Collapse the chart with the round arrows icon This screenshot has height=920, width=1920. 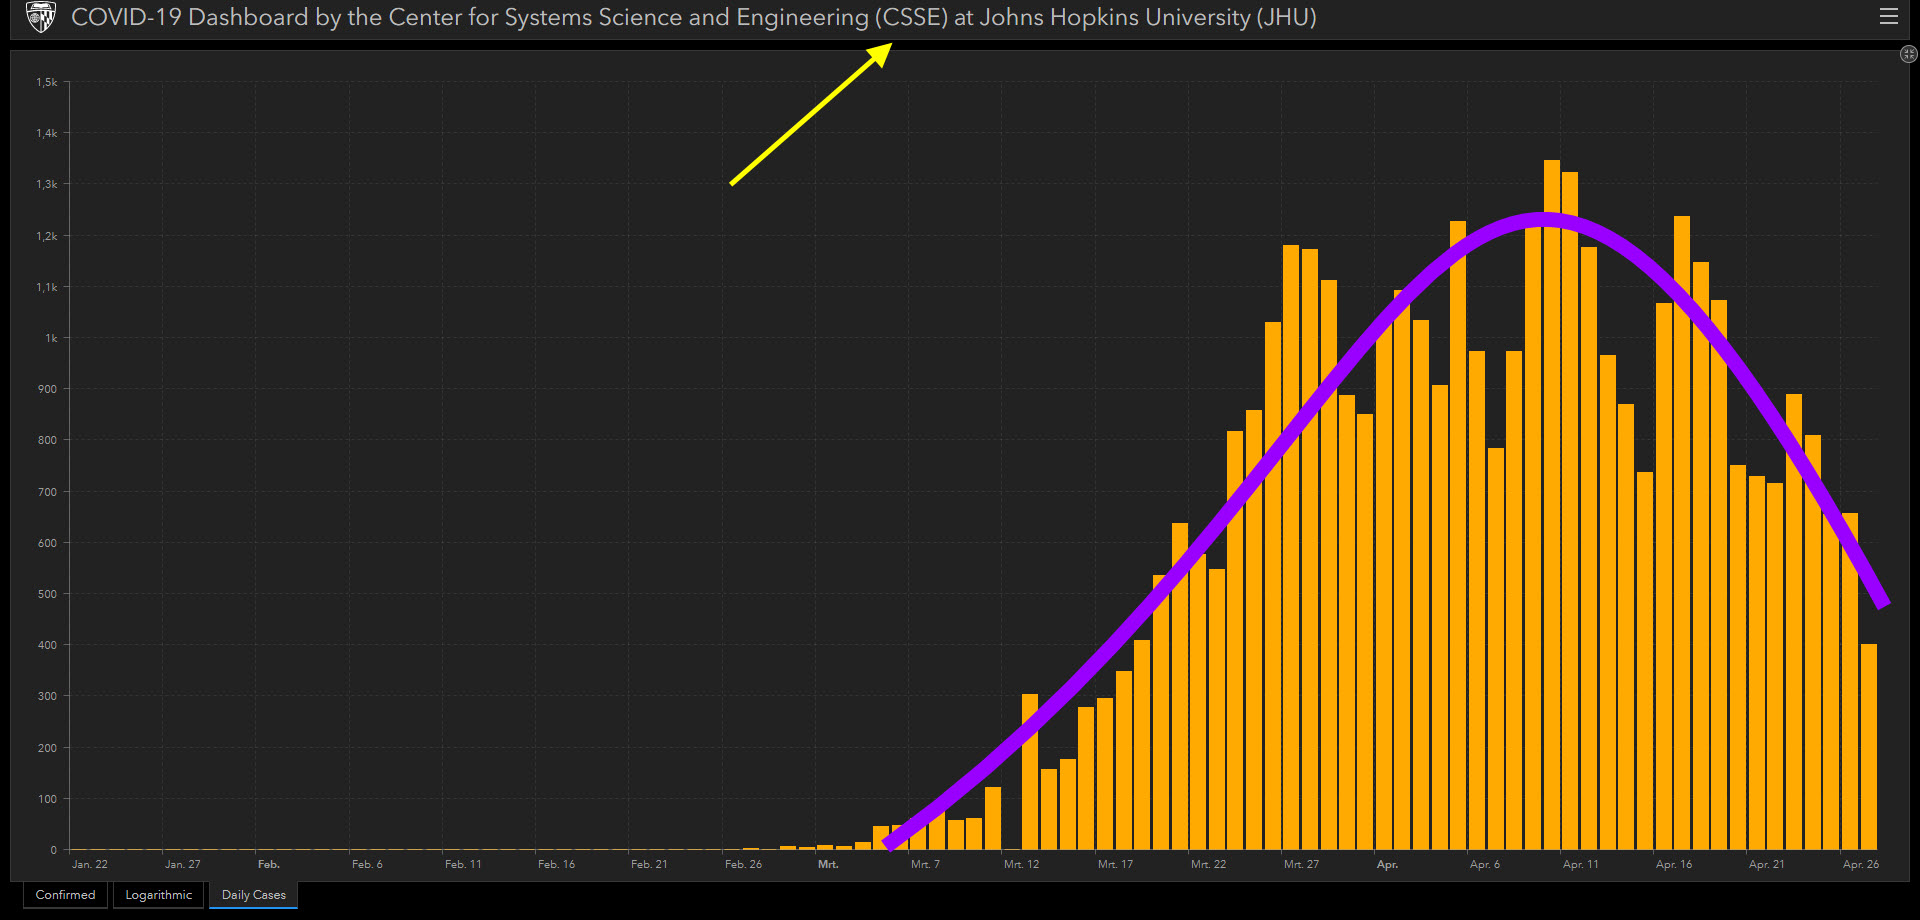click(1908, 55)
